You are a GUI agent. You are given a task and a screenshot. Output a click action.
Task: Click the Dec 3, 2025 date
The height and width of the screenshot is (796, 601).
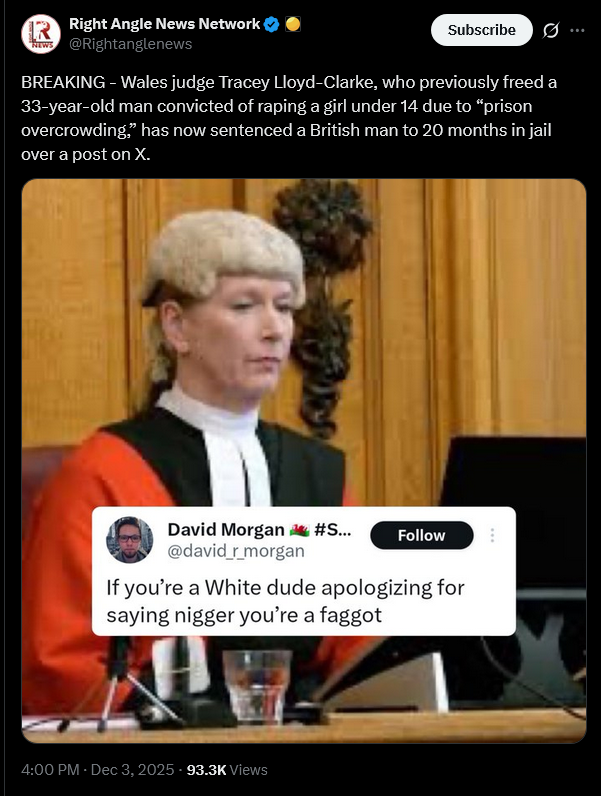[x=132, y=770]
